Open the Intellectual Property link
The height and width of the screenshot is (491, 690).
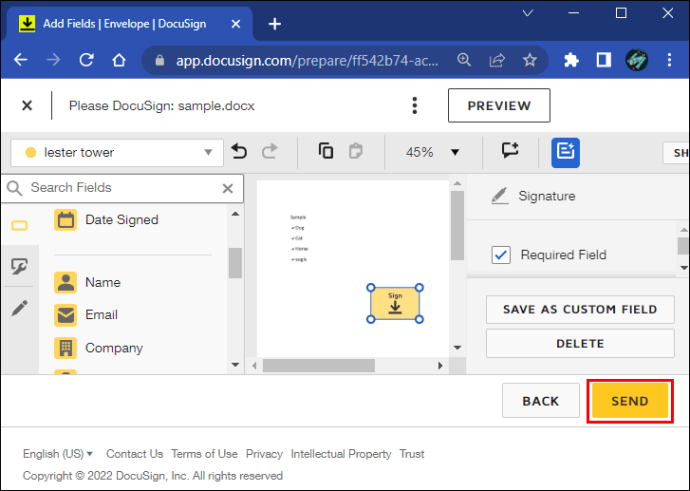pyautogui.click(x=341, y=454)
